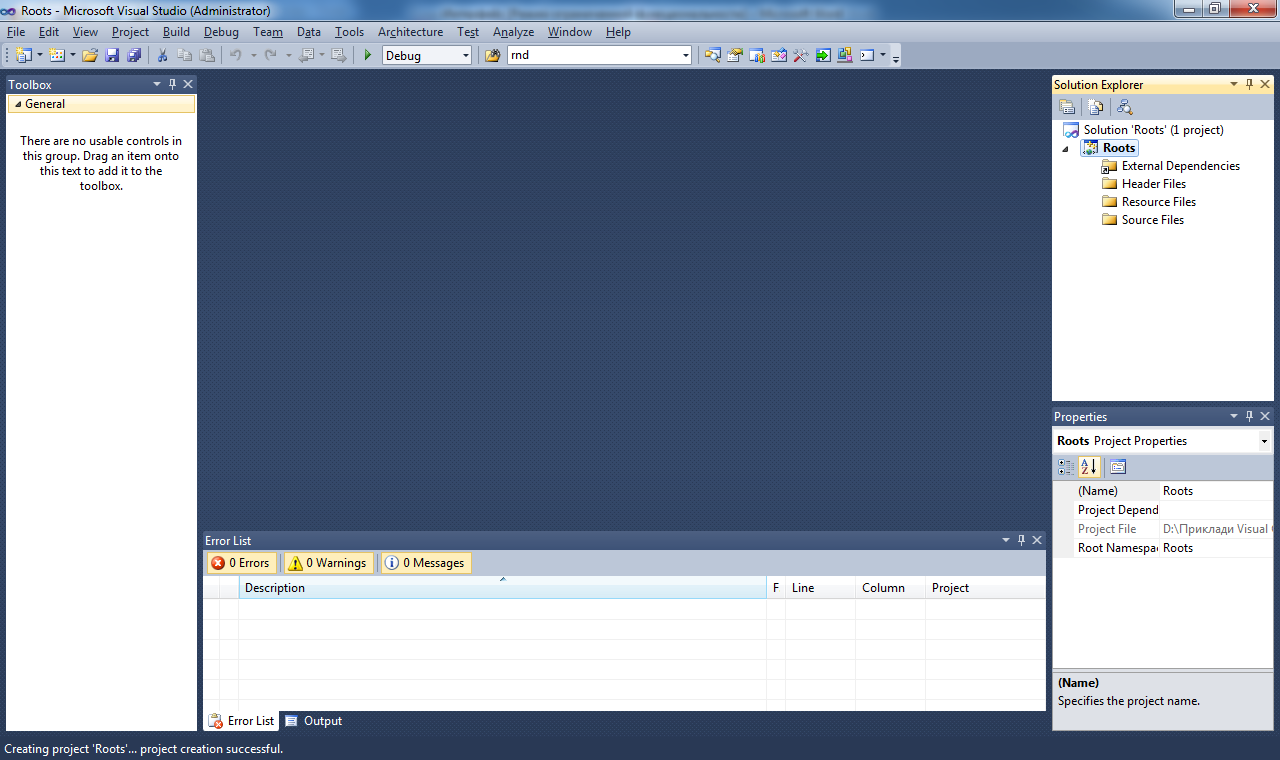1280x760 pixels.
Task: Click the Root Namespace property value
Action: coord(1216,548)
